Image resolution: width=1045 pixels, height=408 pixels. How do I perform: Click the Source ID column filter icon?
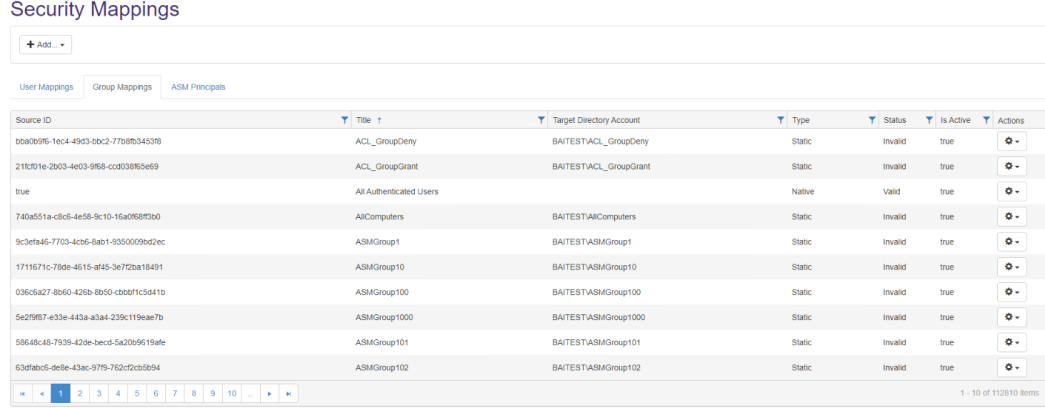pos(345,120)
